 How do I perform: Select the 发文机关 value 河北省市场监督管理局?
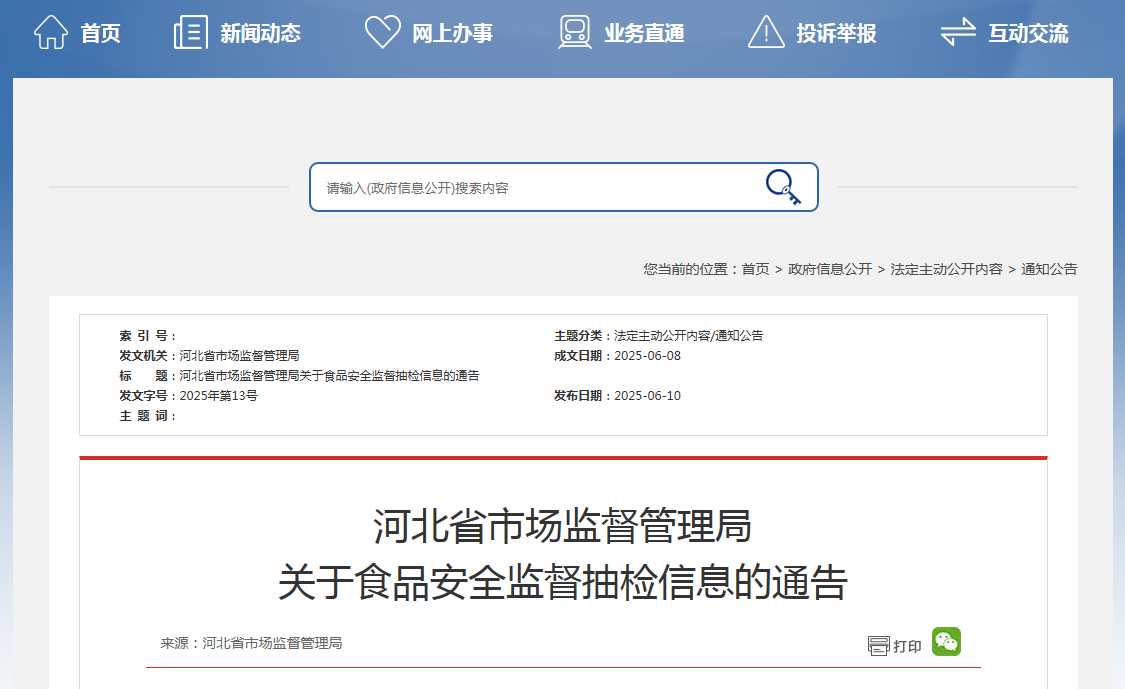click(x=239, y=355)
